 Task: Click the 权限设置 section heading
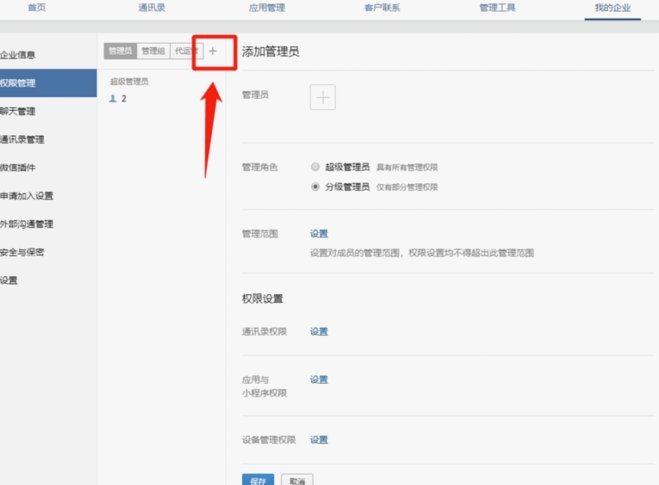point(263,299)
